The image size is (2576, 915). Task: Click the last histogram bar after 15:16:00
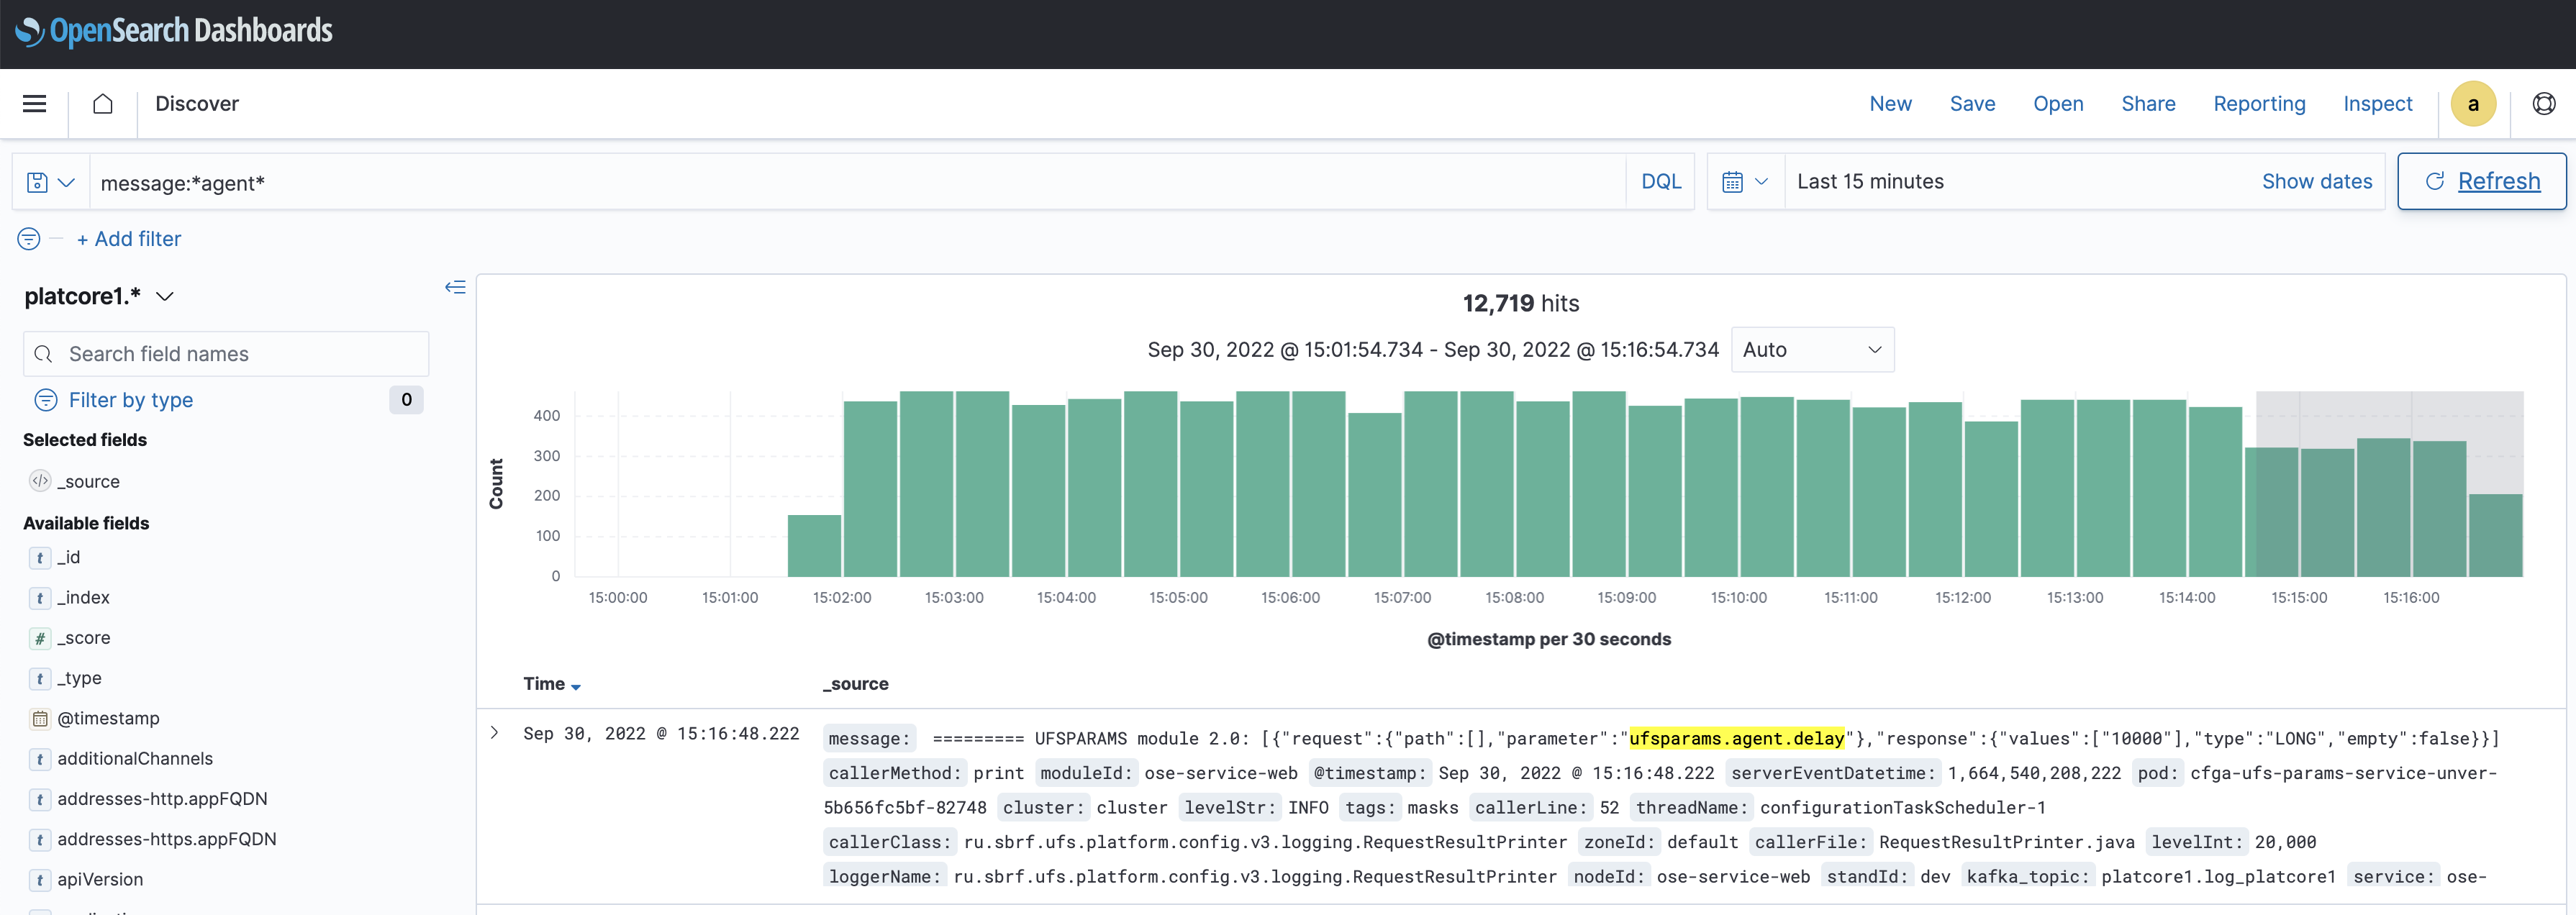coord(2495,535)
